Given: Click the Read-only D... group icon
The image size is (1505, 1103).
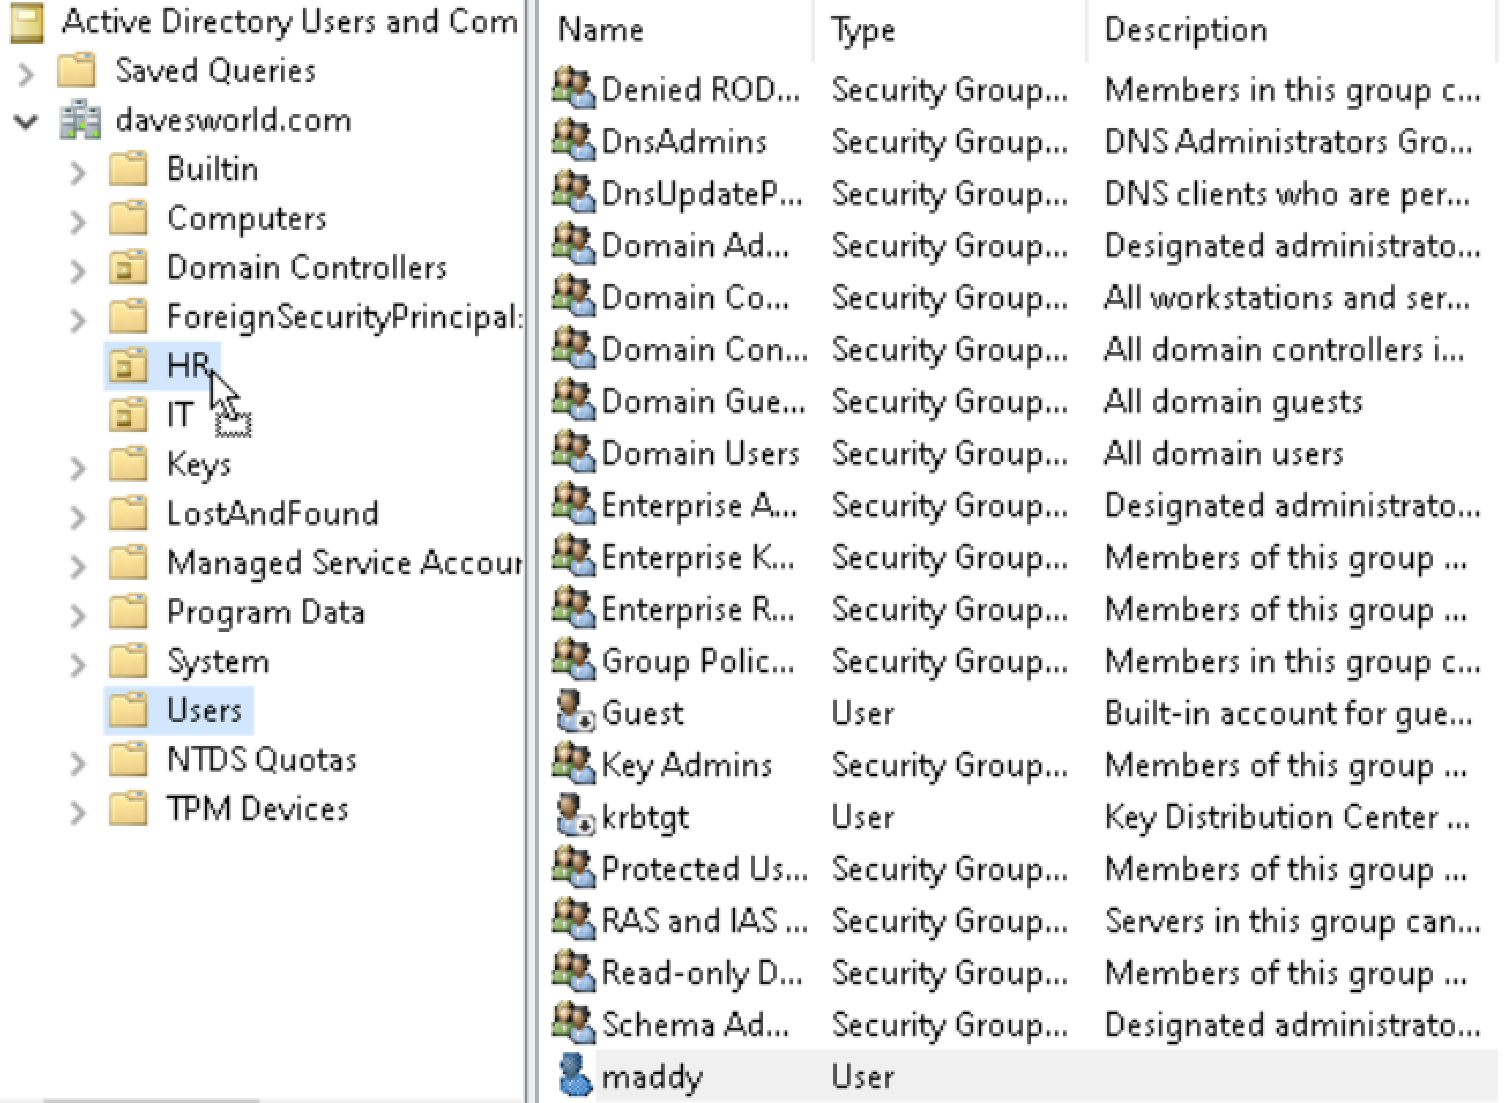Looking at the screenshot, I should click(x=574, y=972).
